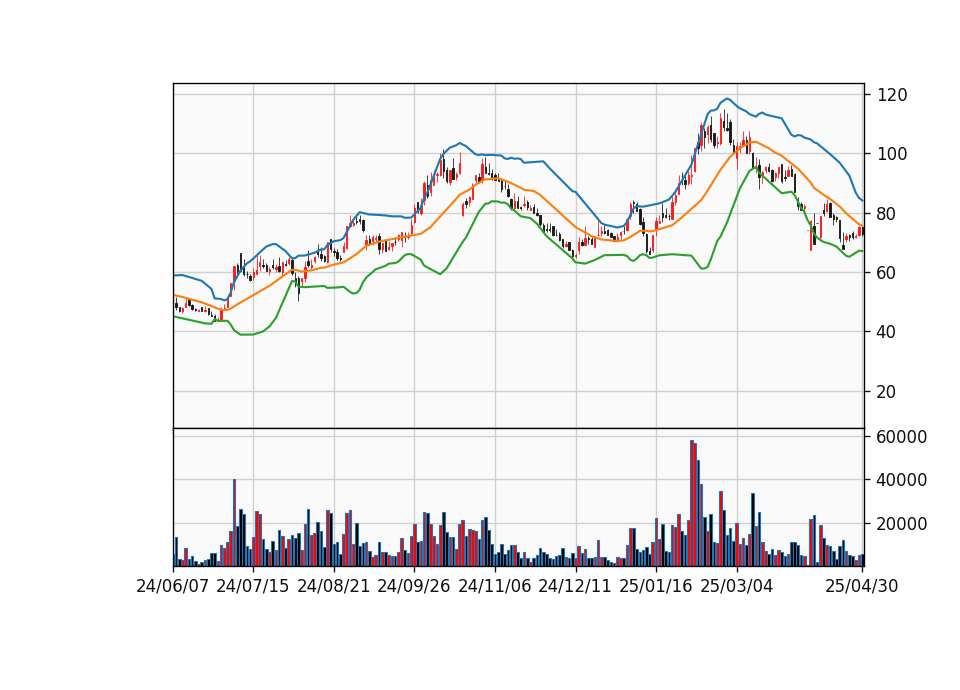The height and width of the screenshot is (690, 960).
Task: Click the 100 price axis label
Action: (893, 154)
